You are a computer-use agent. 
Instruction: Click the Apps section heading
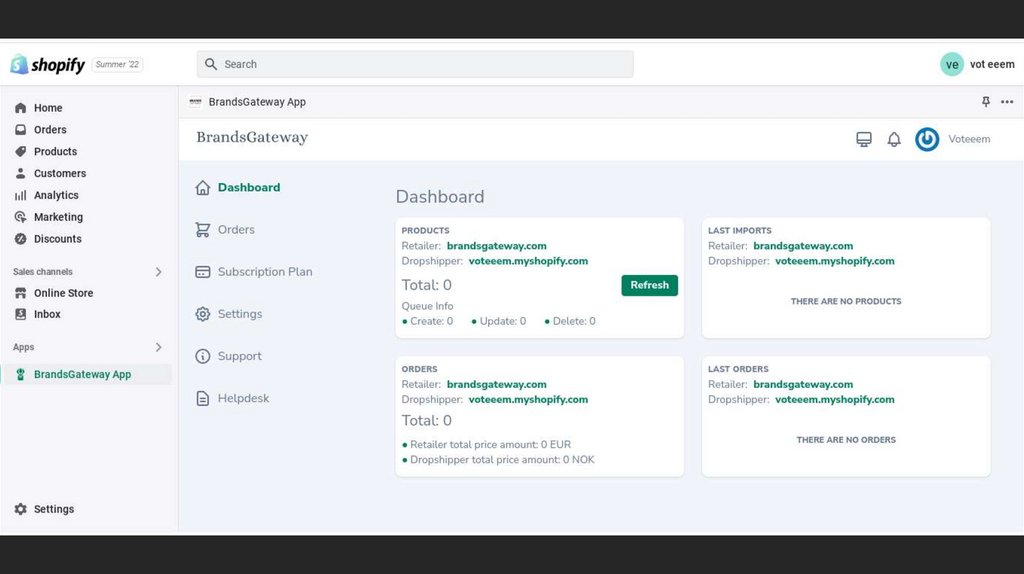(x=24, y=347)
